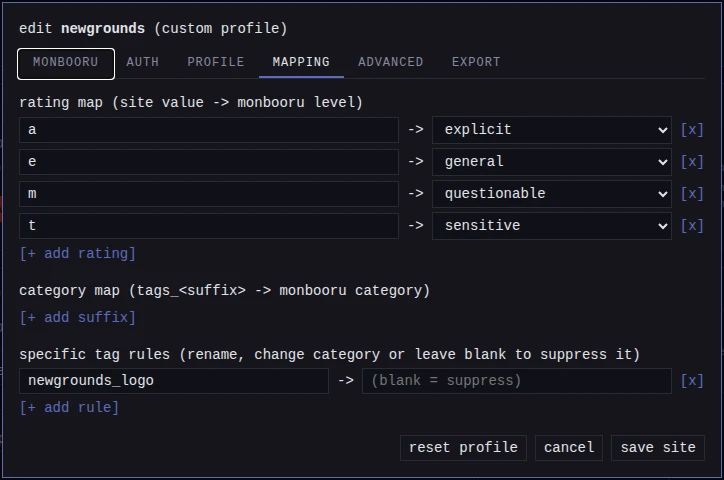Open the EXPORT tab

click(x=476, y=62)
